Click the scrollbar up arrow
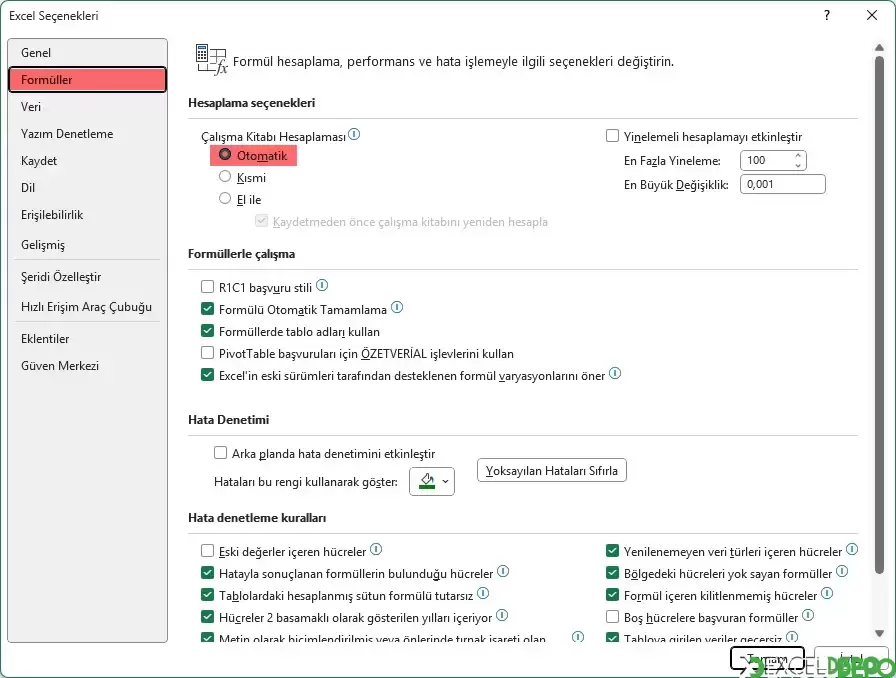This screenshot has height=678, width=896. point(879,47)
